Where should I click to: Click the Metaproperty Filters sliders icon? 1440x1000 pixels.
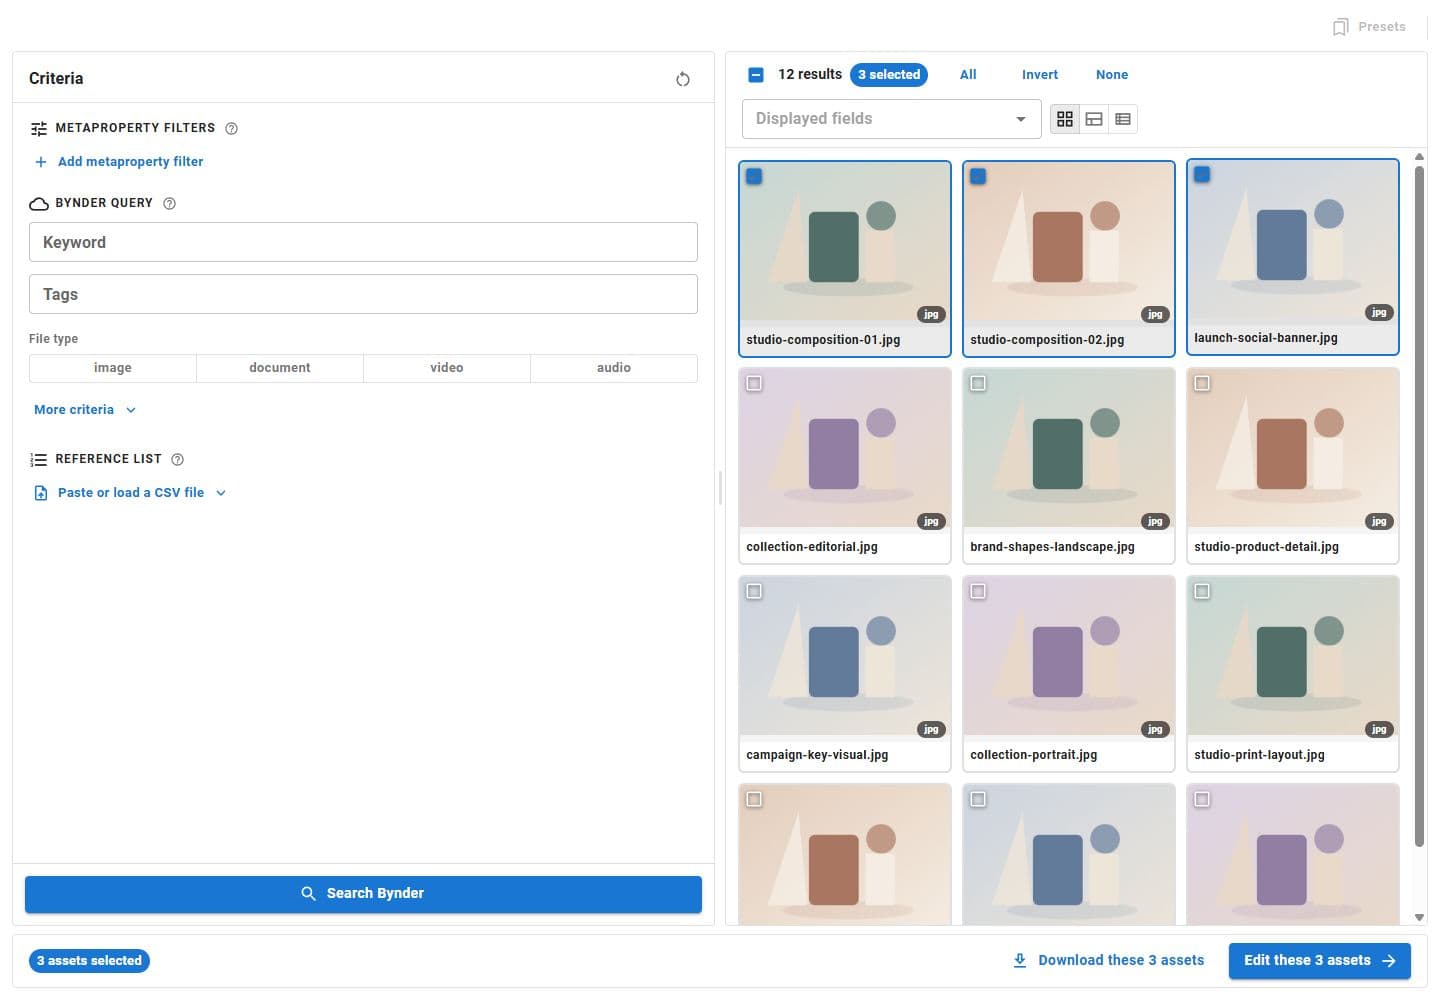click(x=39, y=128)
